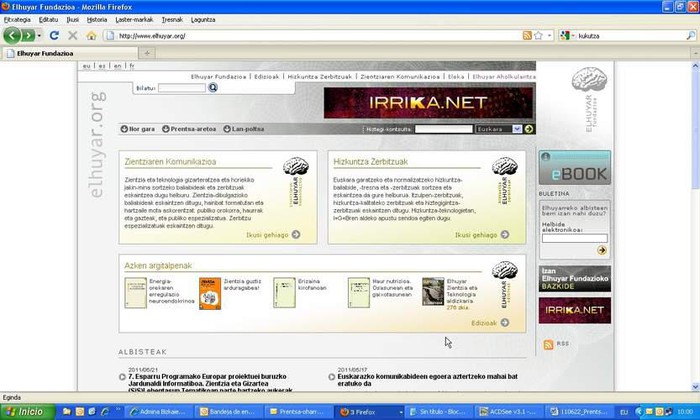Click the Hiztegi-kontsulta text field

pyautogui.click(x=443, y=129)
